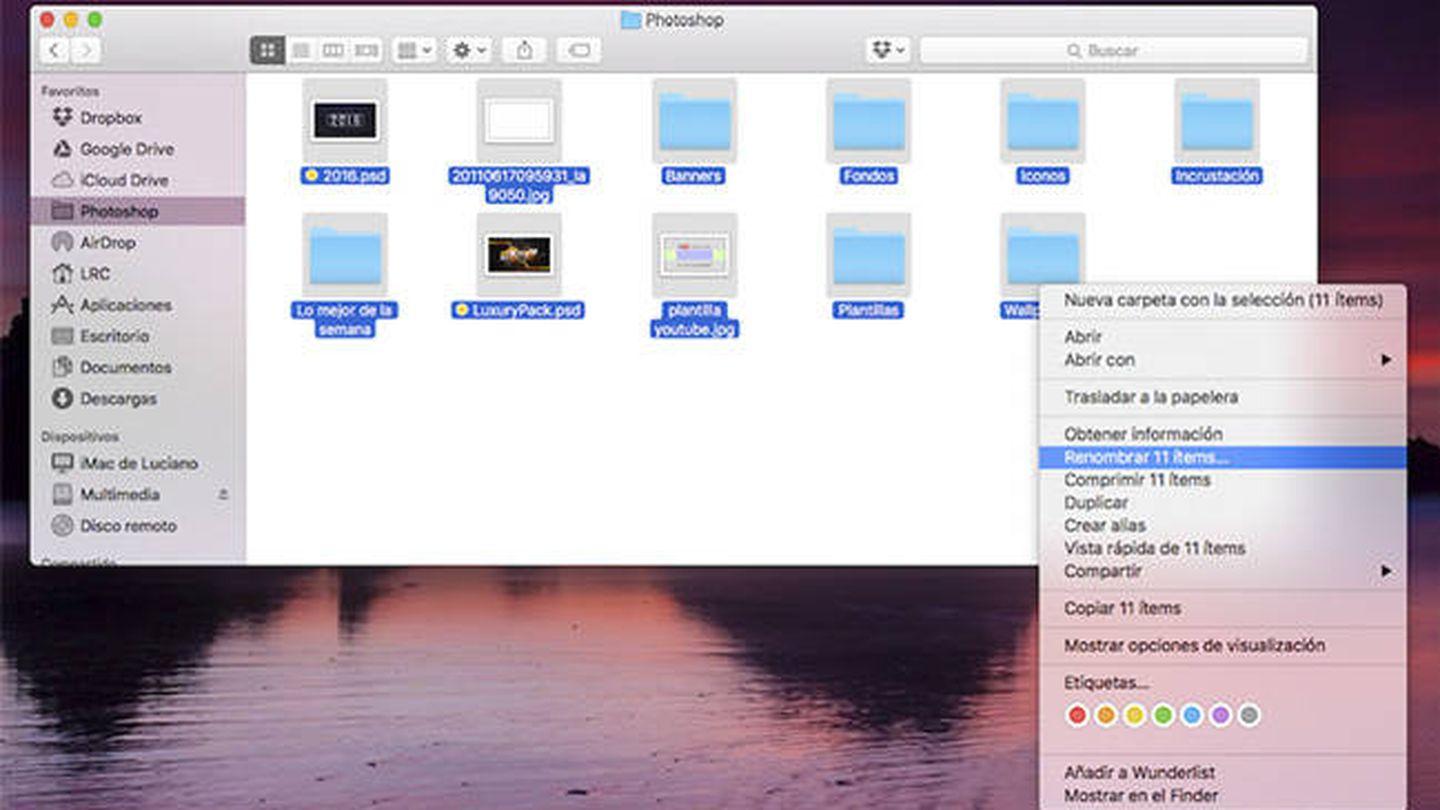Eject the Multimedia volume
1440x810 pixels.
coord(223,494)
